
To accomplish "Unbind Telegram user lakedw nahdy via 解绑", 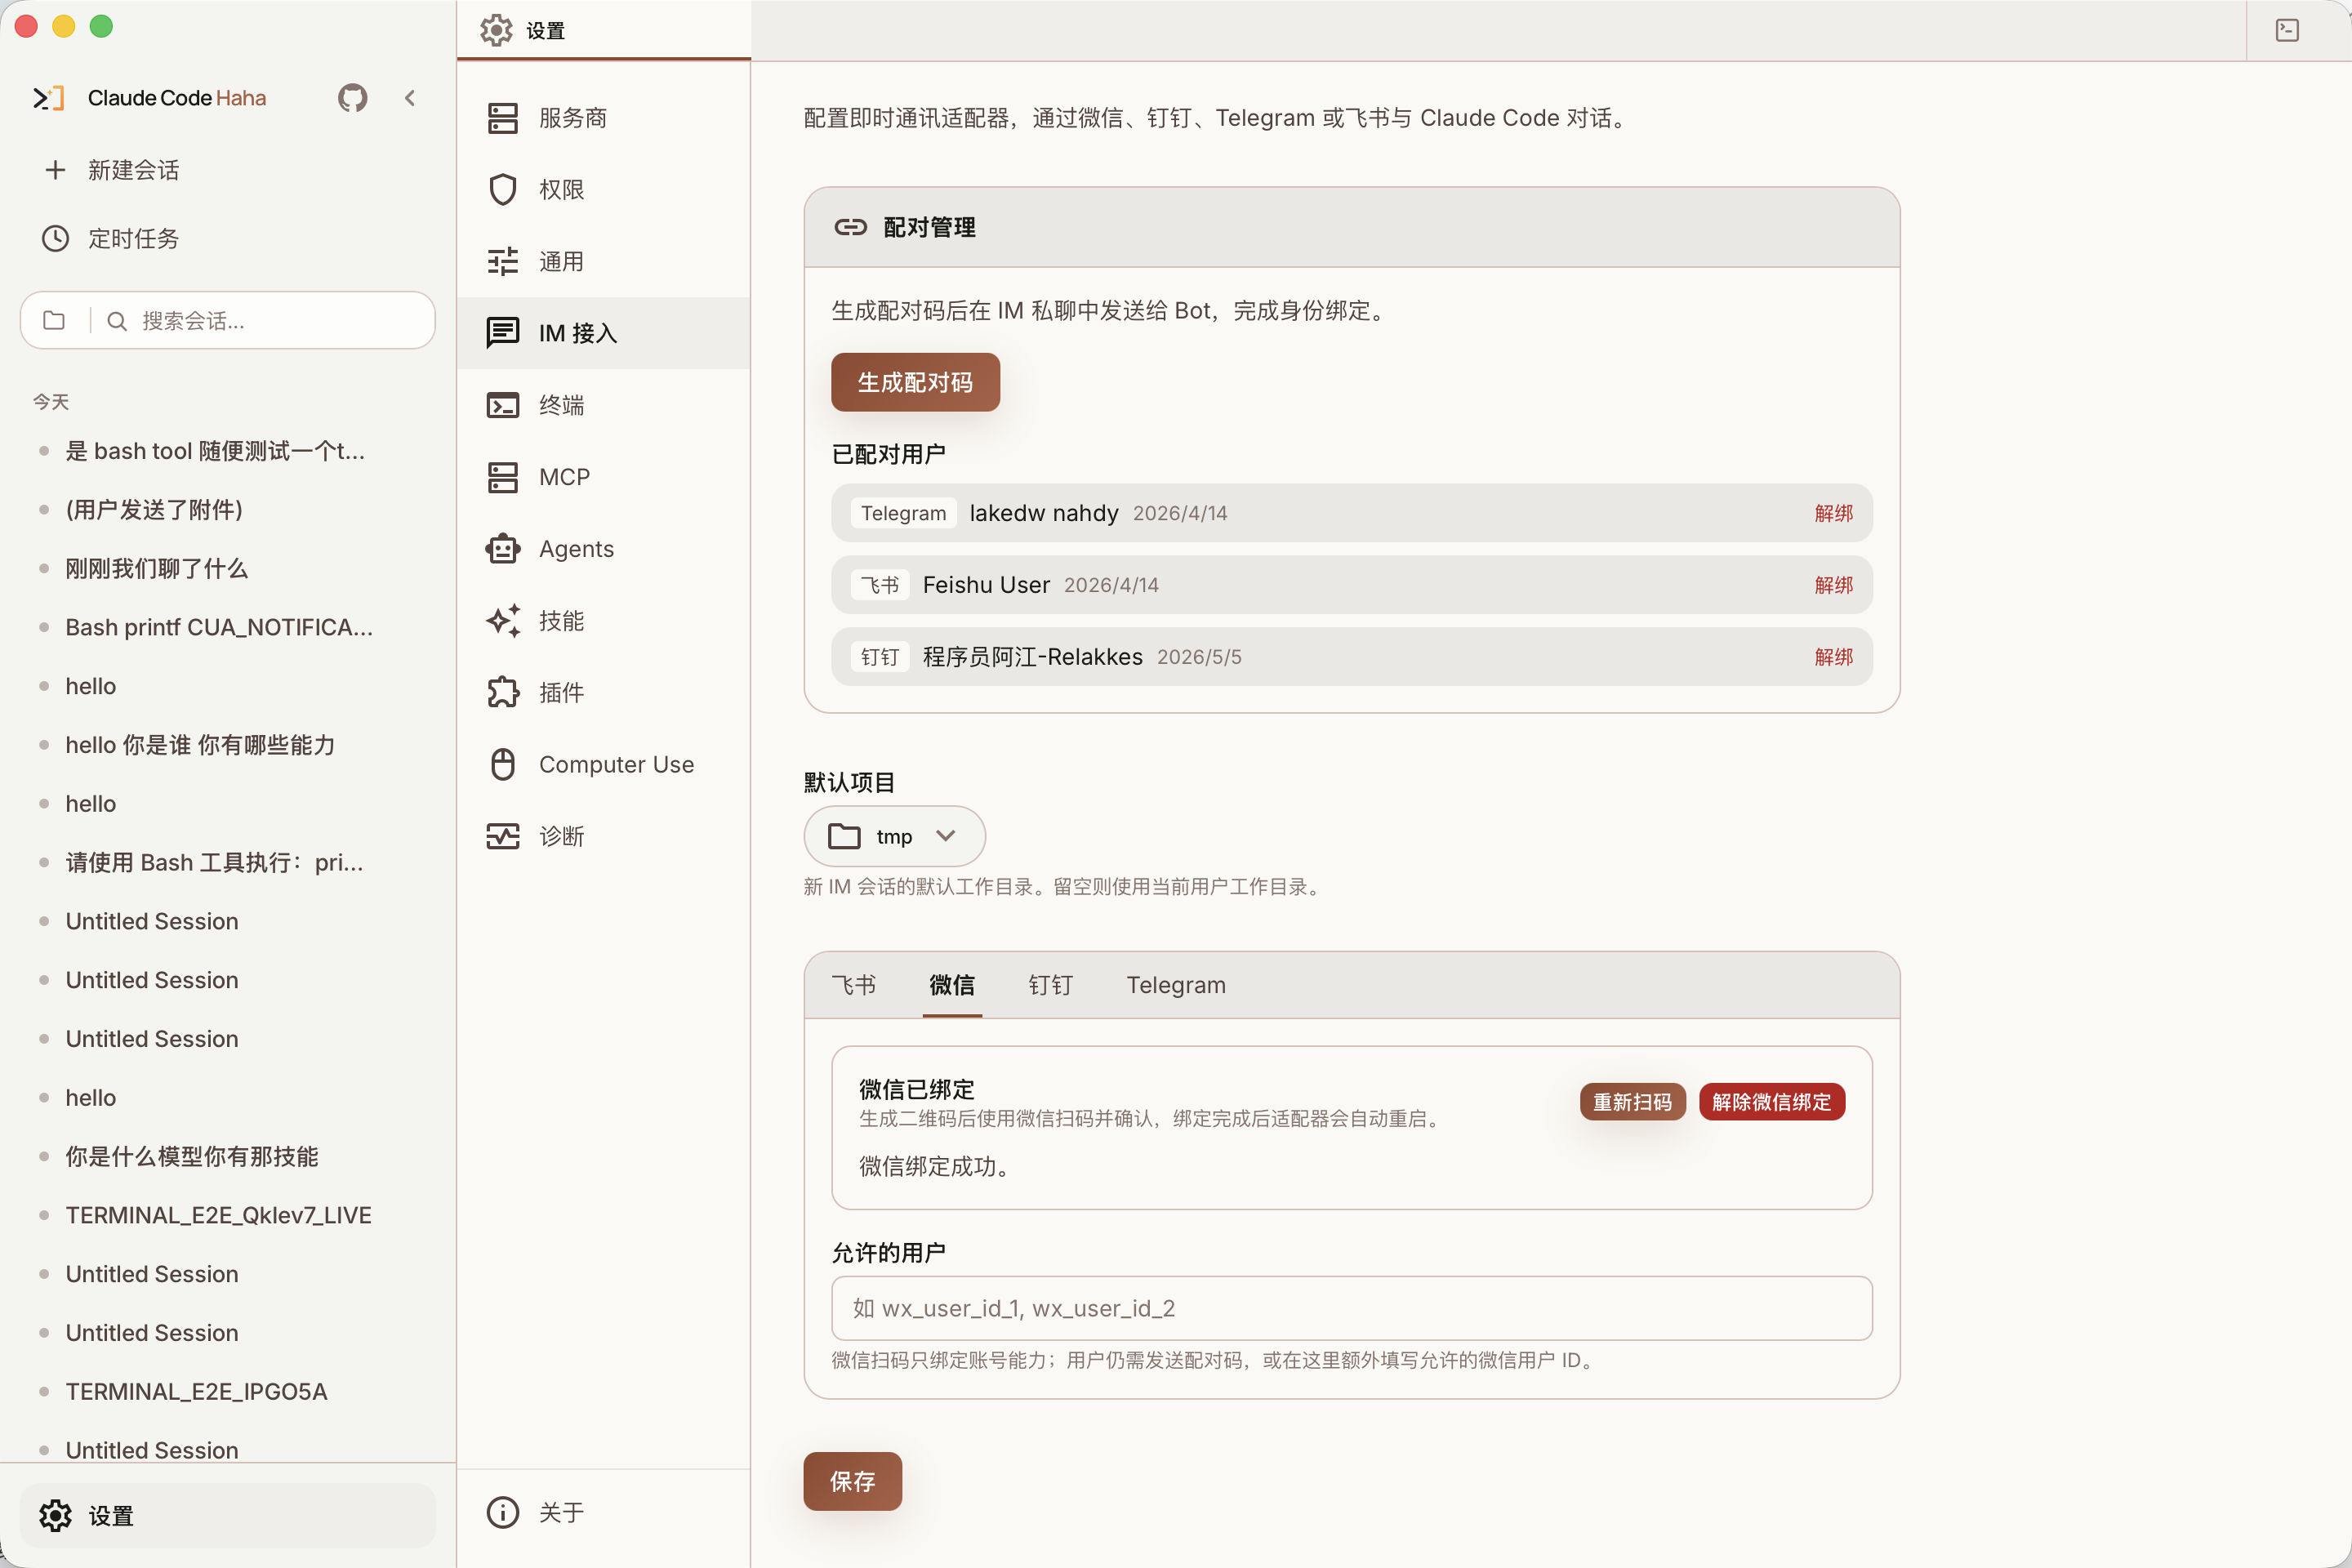I will [x=1833, y=513].
